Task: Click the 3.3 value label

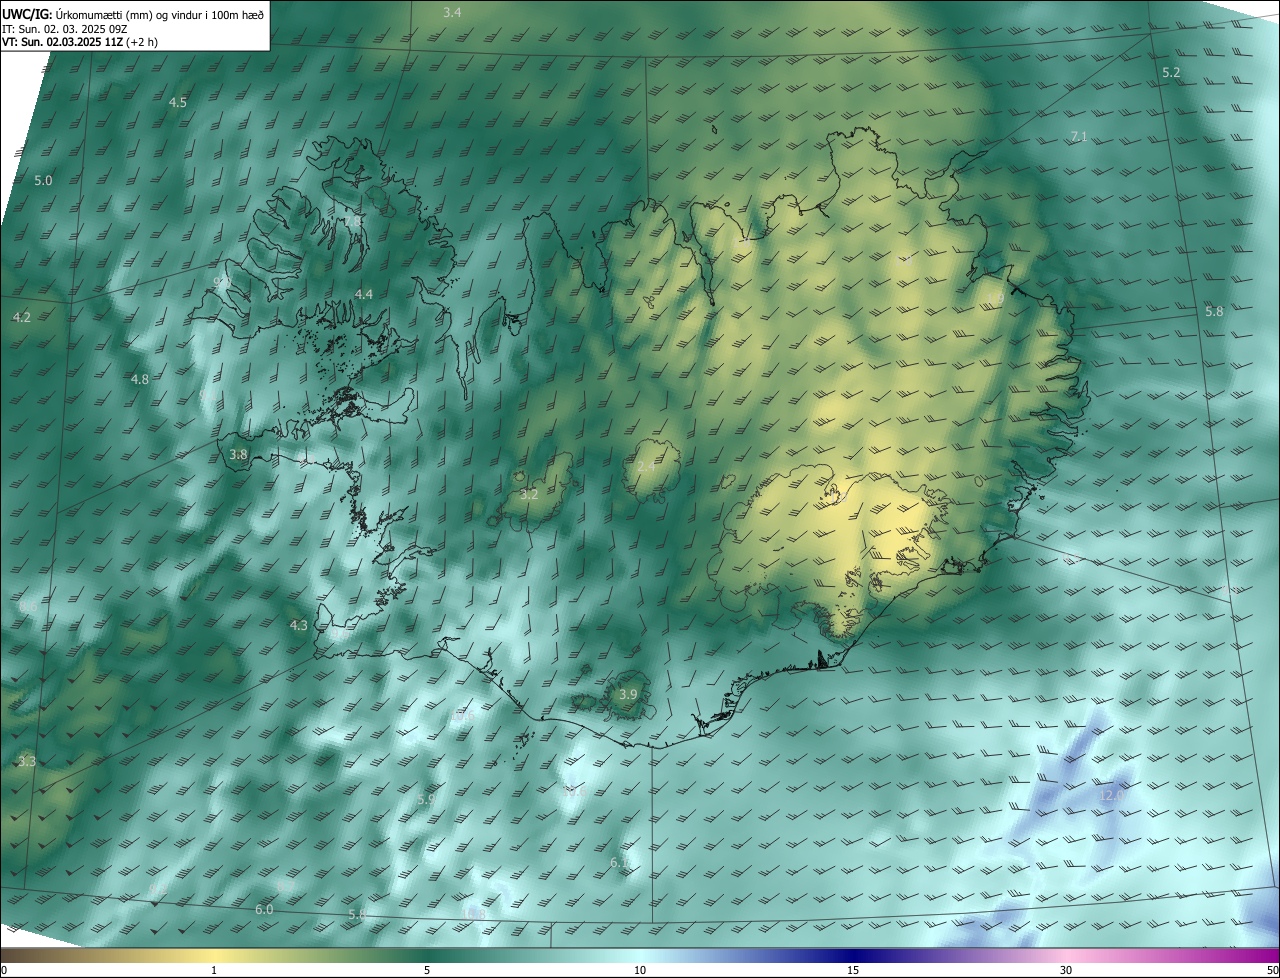Action: click(27, 762)
